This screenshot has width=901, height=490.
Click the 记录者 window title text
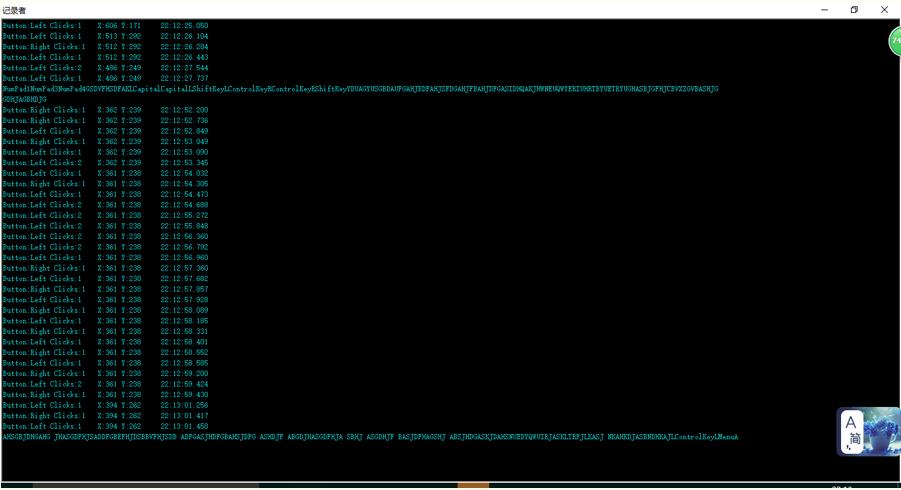[14, 10]
